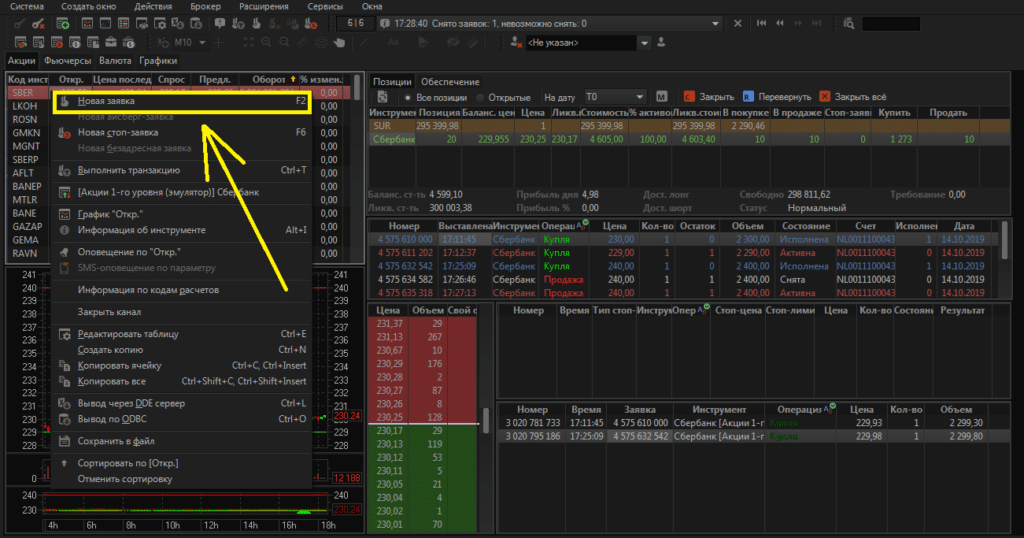Click the New stop-order icon in context menu
This screenshot has width=1024, height=538.
tap(64, 132)
